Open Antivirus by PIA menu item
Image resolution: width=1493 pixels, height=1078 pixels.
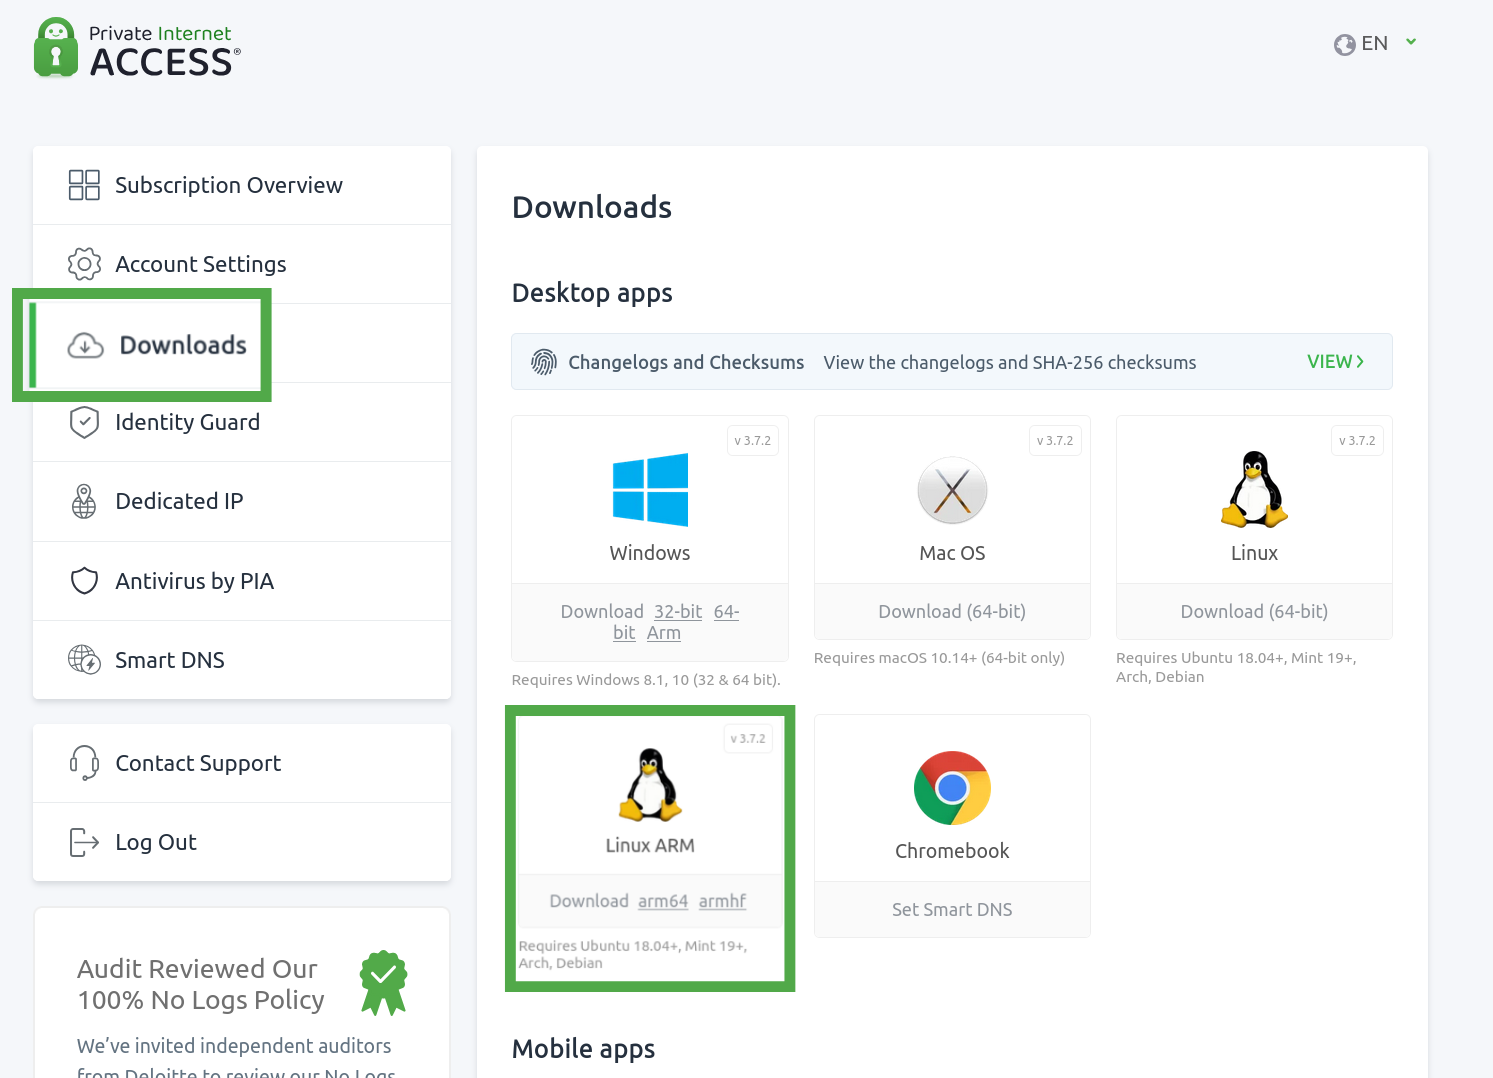click(x=242, y=581)
